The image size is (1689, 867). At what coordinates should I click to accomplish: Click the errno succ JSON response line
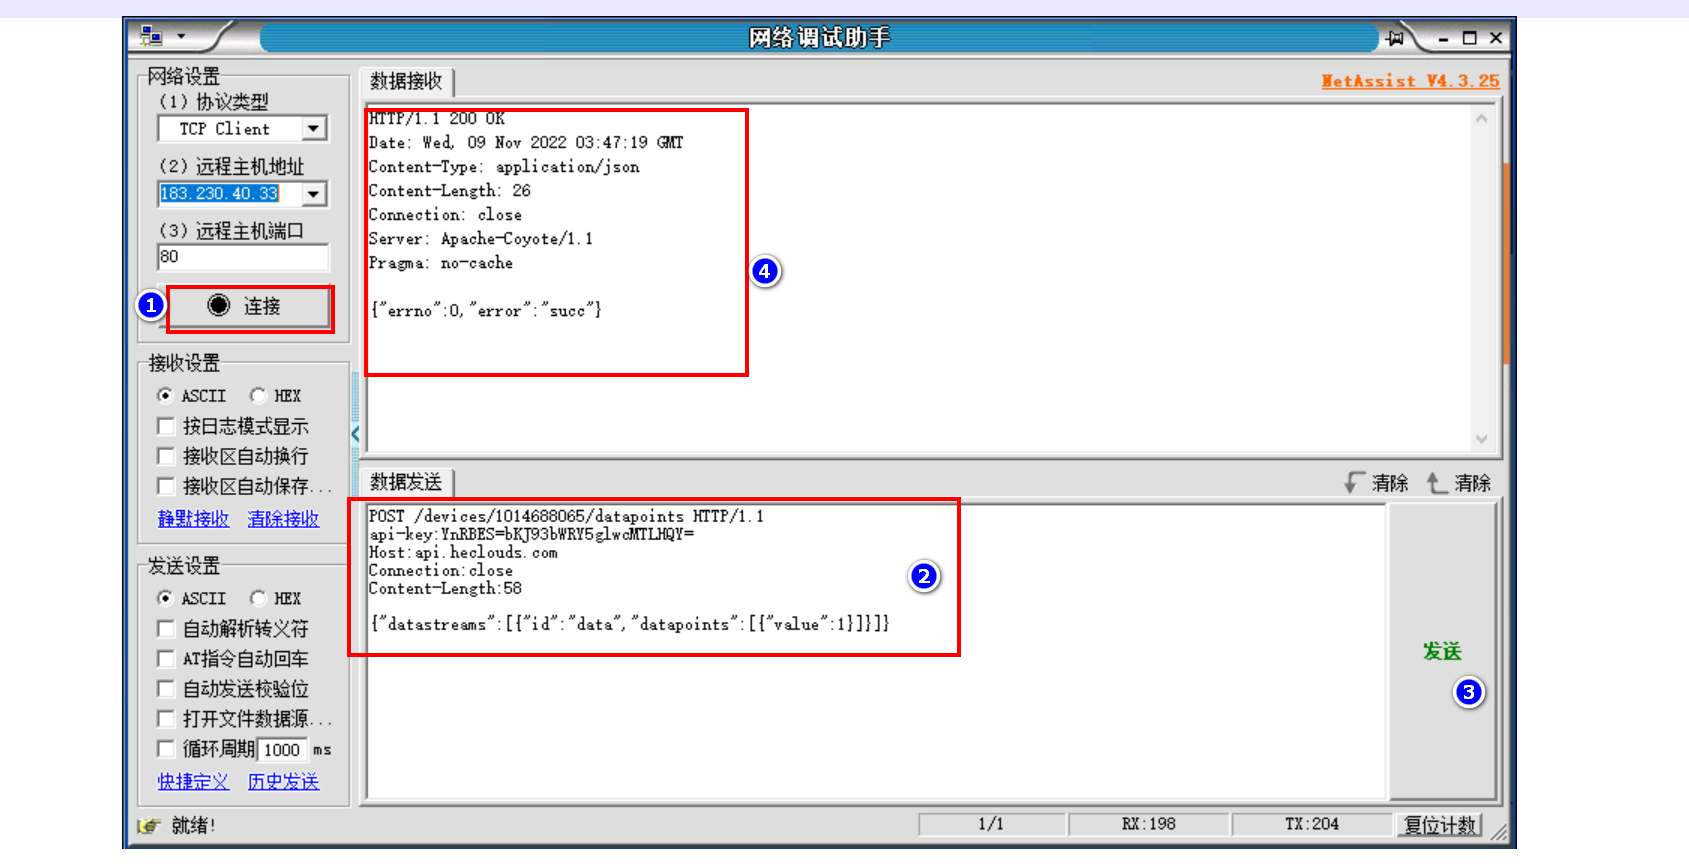click(486, 311)
